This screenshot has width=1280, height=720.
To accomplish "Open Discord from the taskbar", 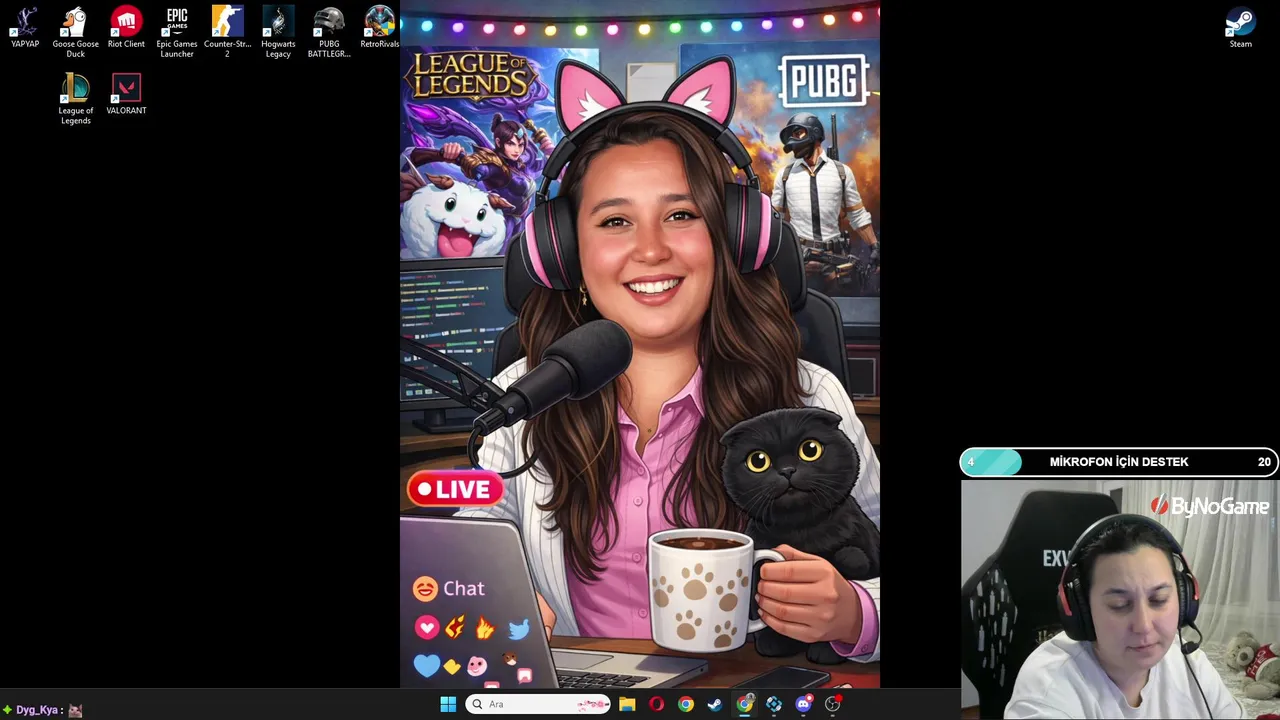I will coord(803,704).
